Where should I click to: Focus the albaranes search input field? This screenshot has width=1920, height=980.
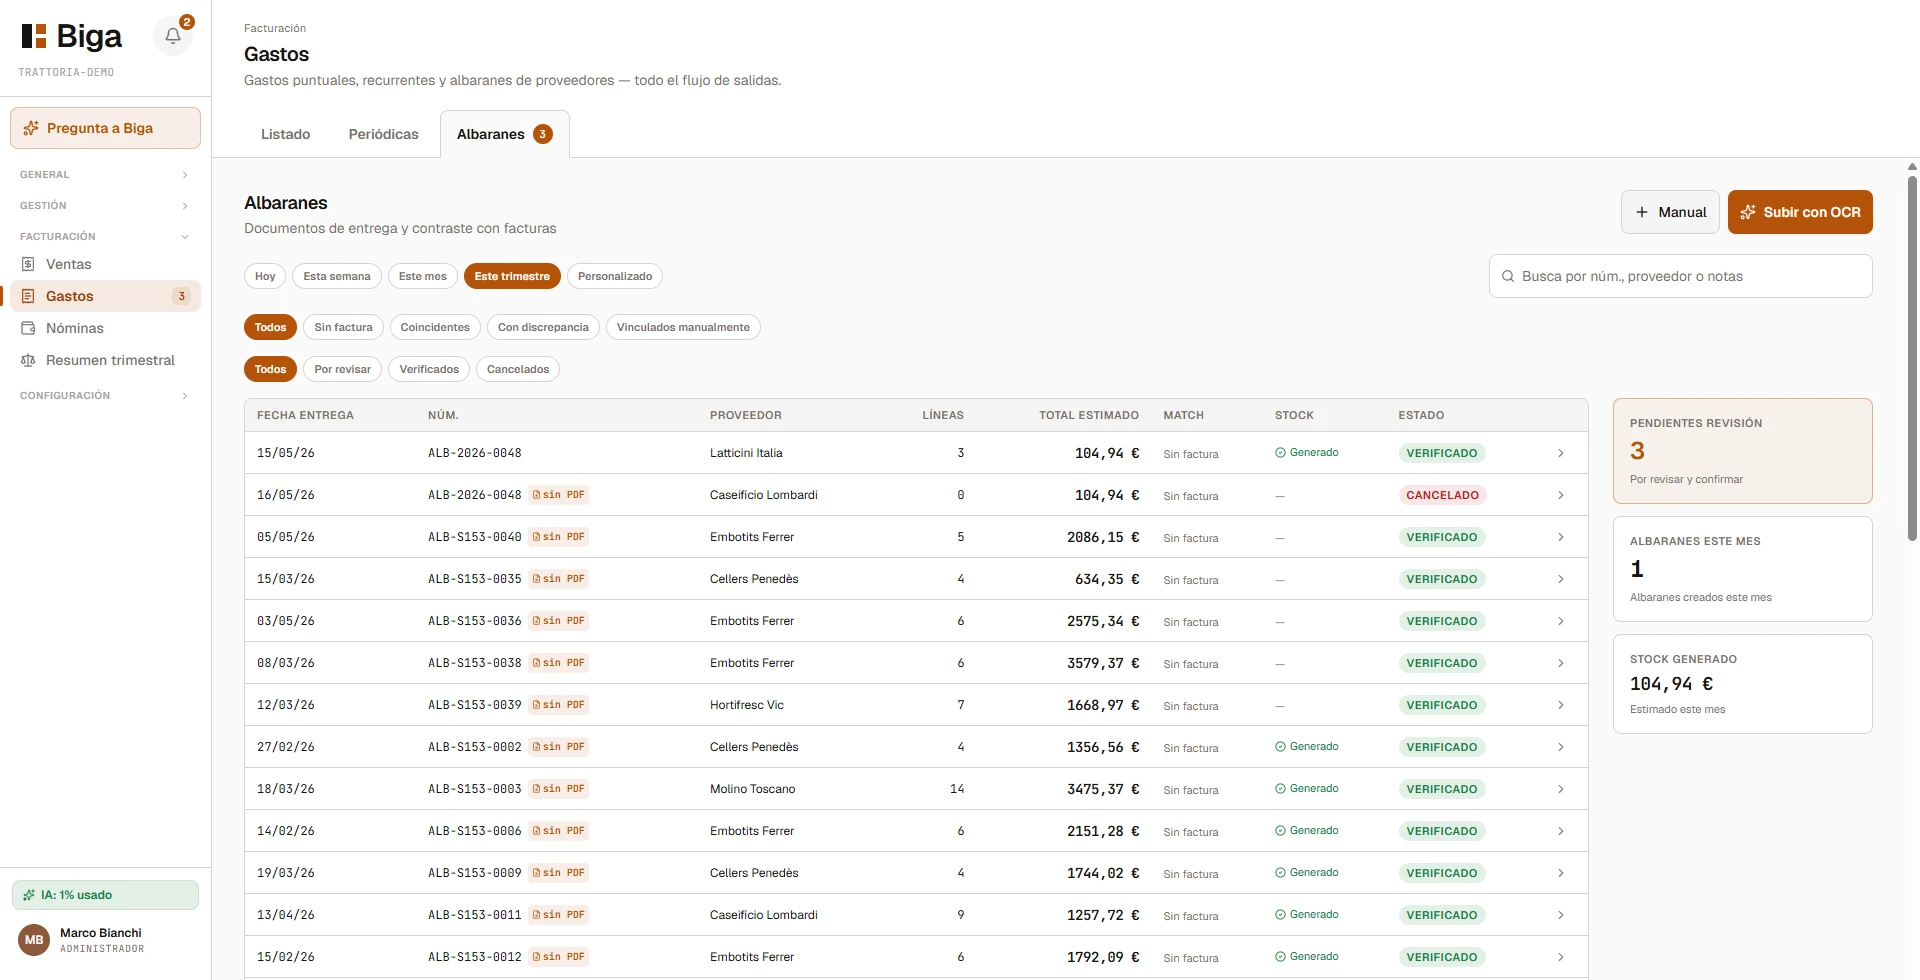point(1680,276)
